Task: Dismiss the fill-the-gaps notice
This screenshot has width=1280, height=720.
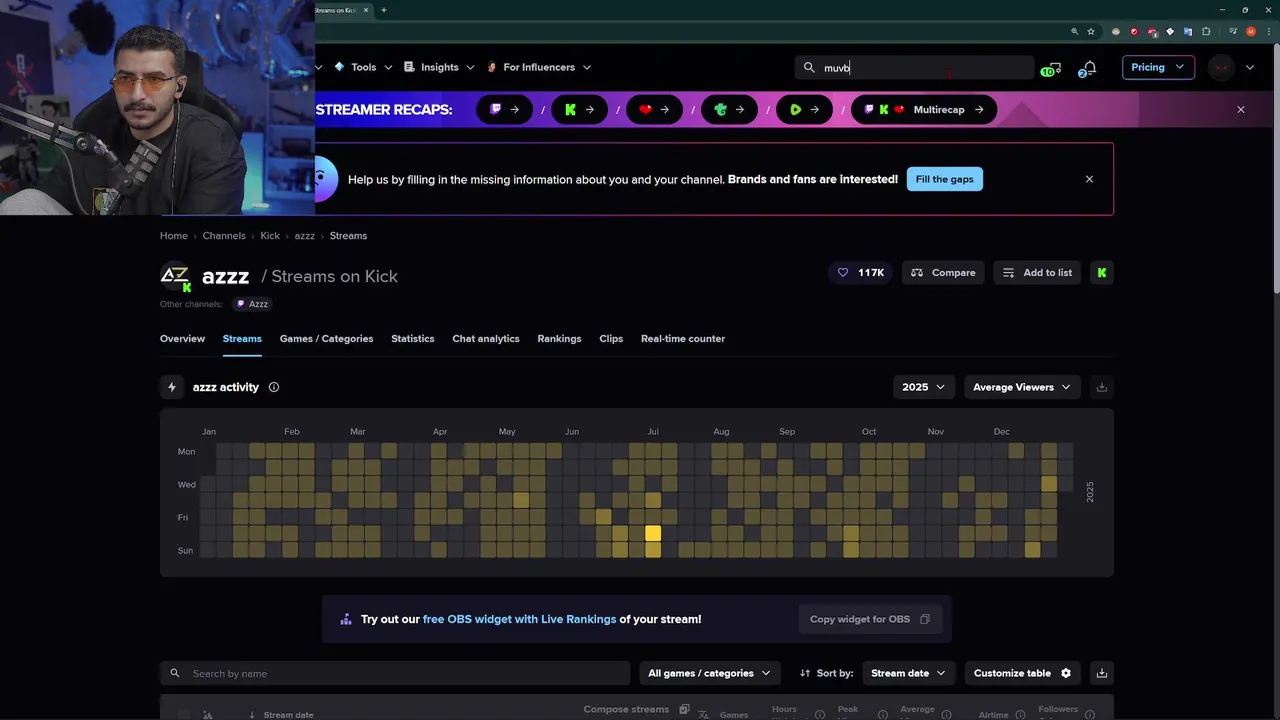Action: click(x=1089, y=179)
